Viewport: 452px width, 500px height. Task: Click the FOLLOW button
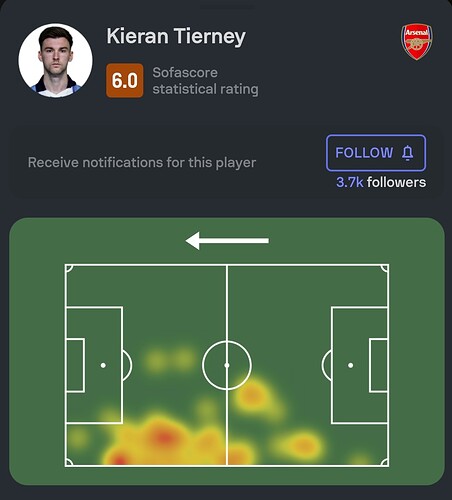click(376, 153)
